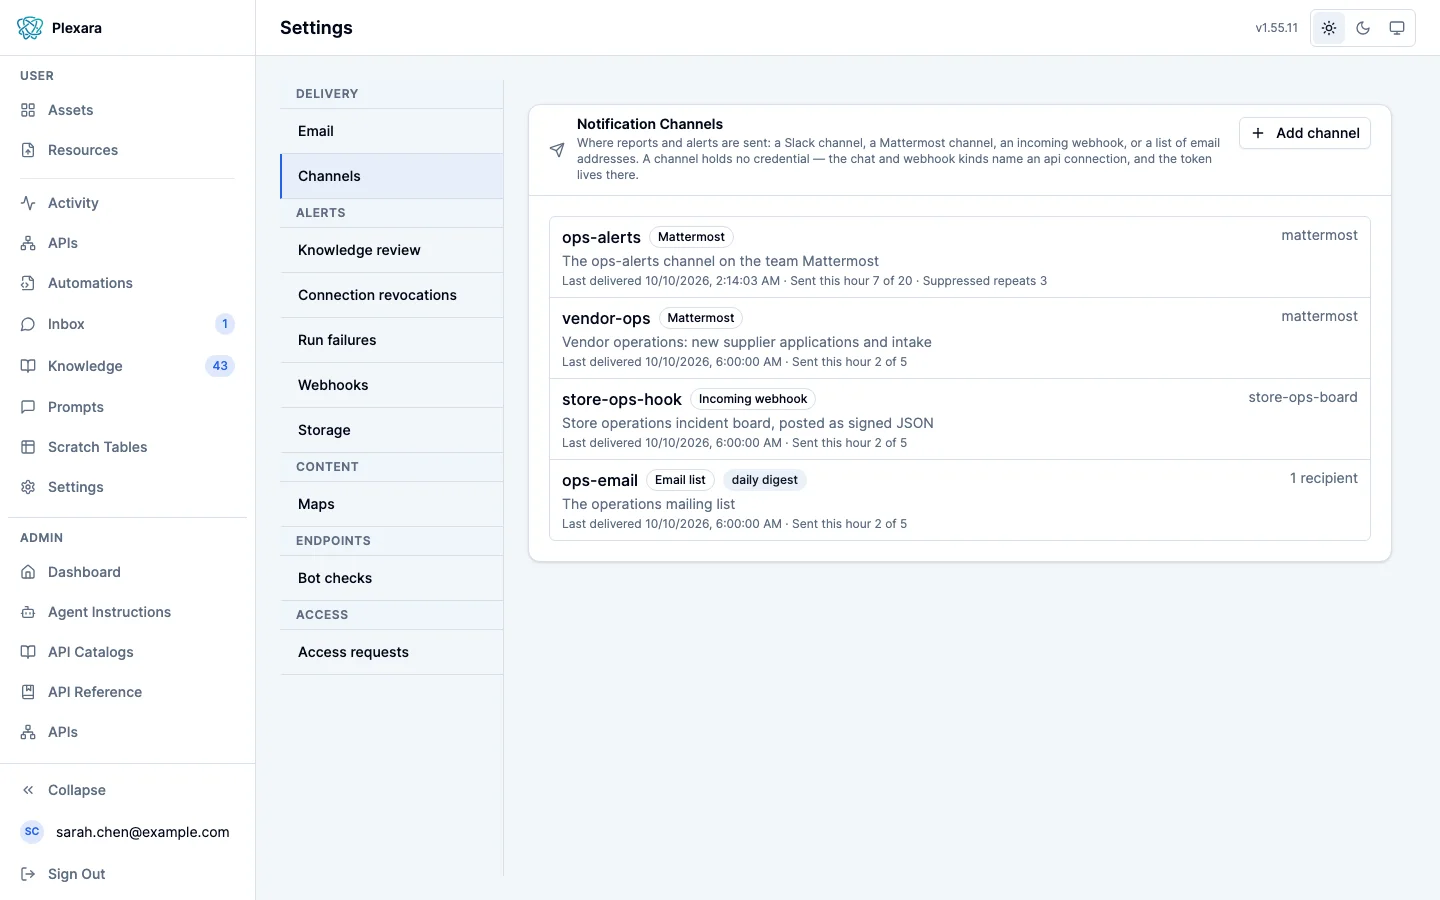Click the API Catalogs book icon
1440x900 pixels.
pyautogui.click(x=28, y=652)
